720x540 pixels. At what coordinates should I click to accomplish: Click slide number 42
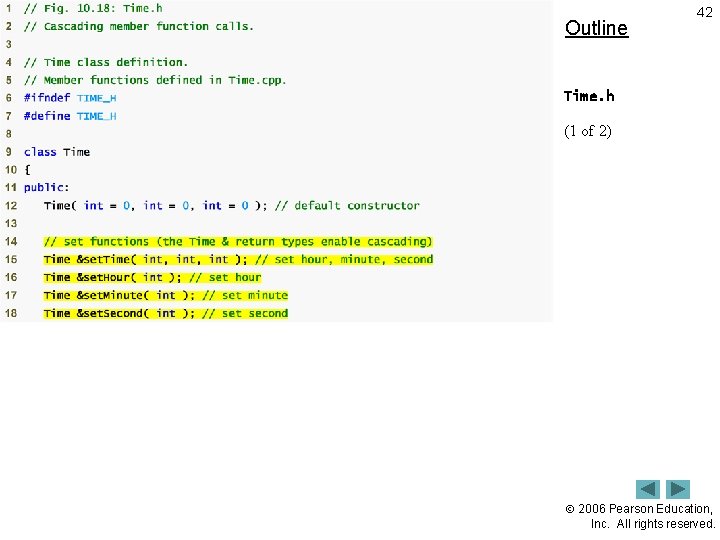pos(704,12)
